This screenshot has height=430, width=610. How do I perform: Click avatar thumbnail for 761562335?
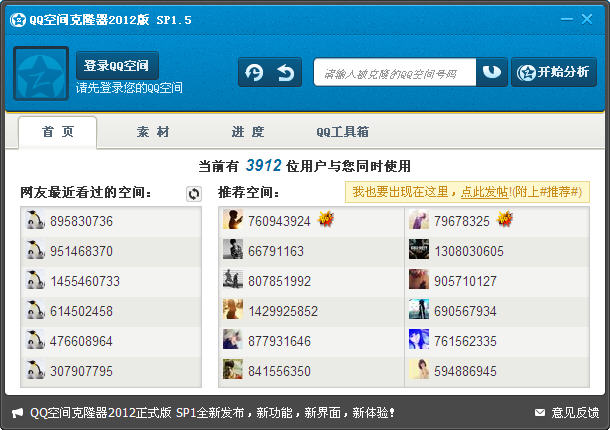click(419, 339)
